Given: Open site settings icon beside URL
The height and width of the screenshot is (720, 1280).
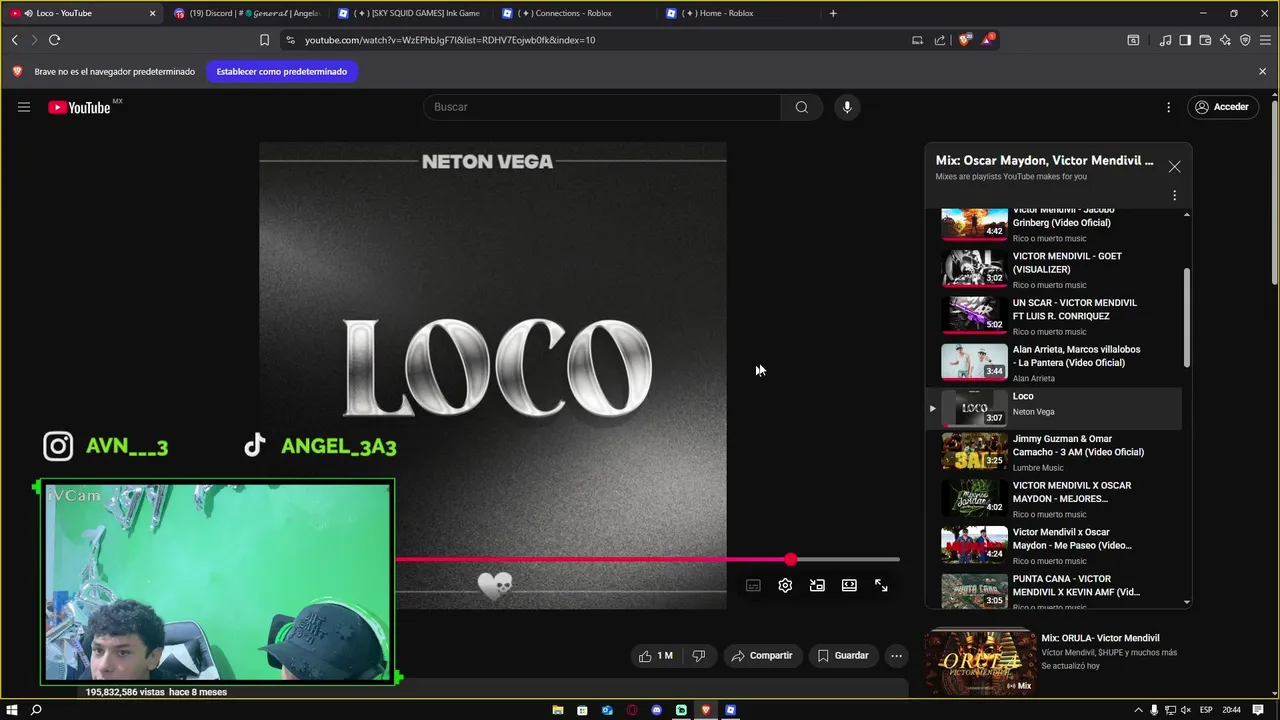Looking at the screenshot, I should (x=290, y=40).
